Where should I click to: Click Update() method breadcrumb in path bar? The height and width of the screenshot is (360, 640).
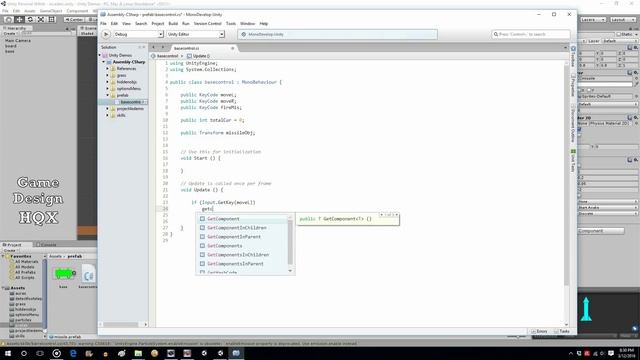198,56
